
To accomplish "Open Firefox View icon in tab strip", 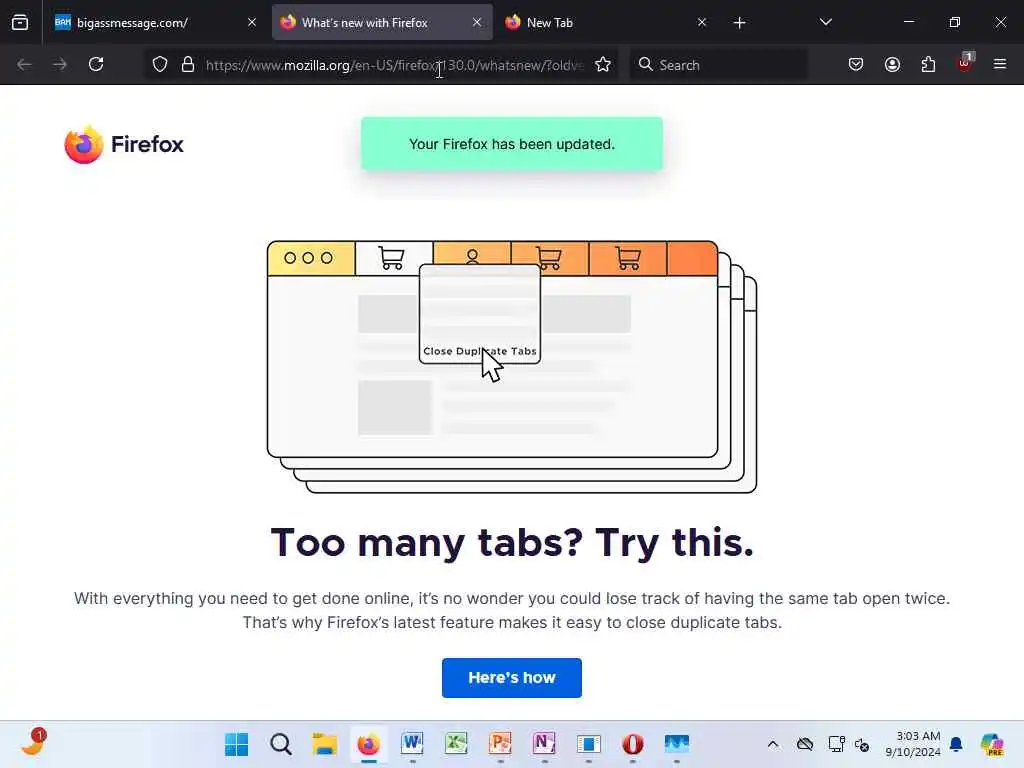I will click(x=20, y=23).
